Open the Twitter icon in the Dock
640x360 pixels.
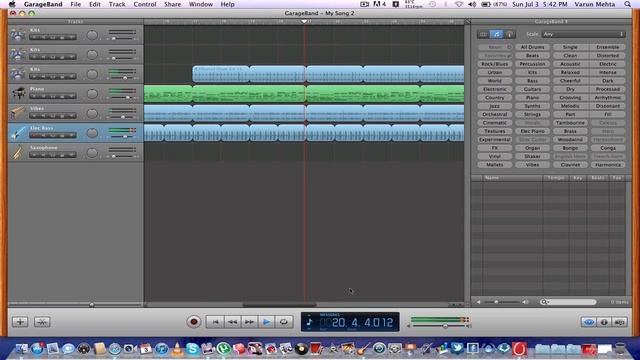pos(457,348)
